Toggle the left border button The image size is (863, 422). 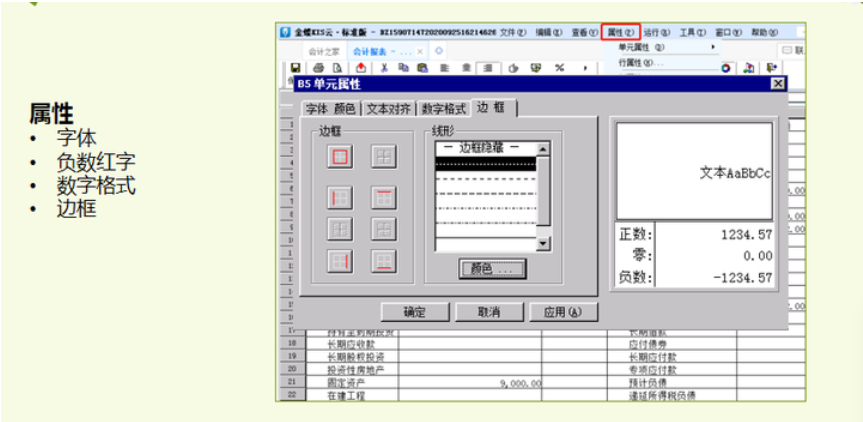click(340, 198)
